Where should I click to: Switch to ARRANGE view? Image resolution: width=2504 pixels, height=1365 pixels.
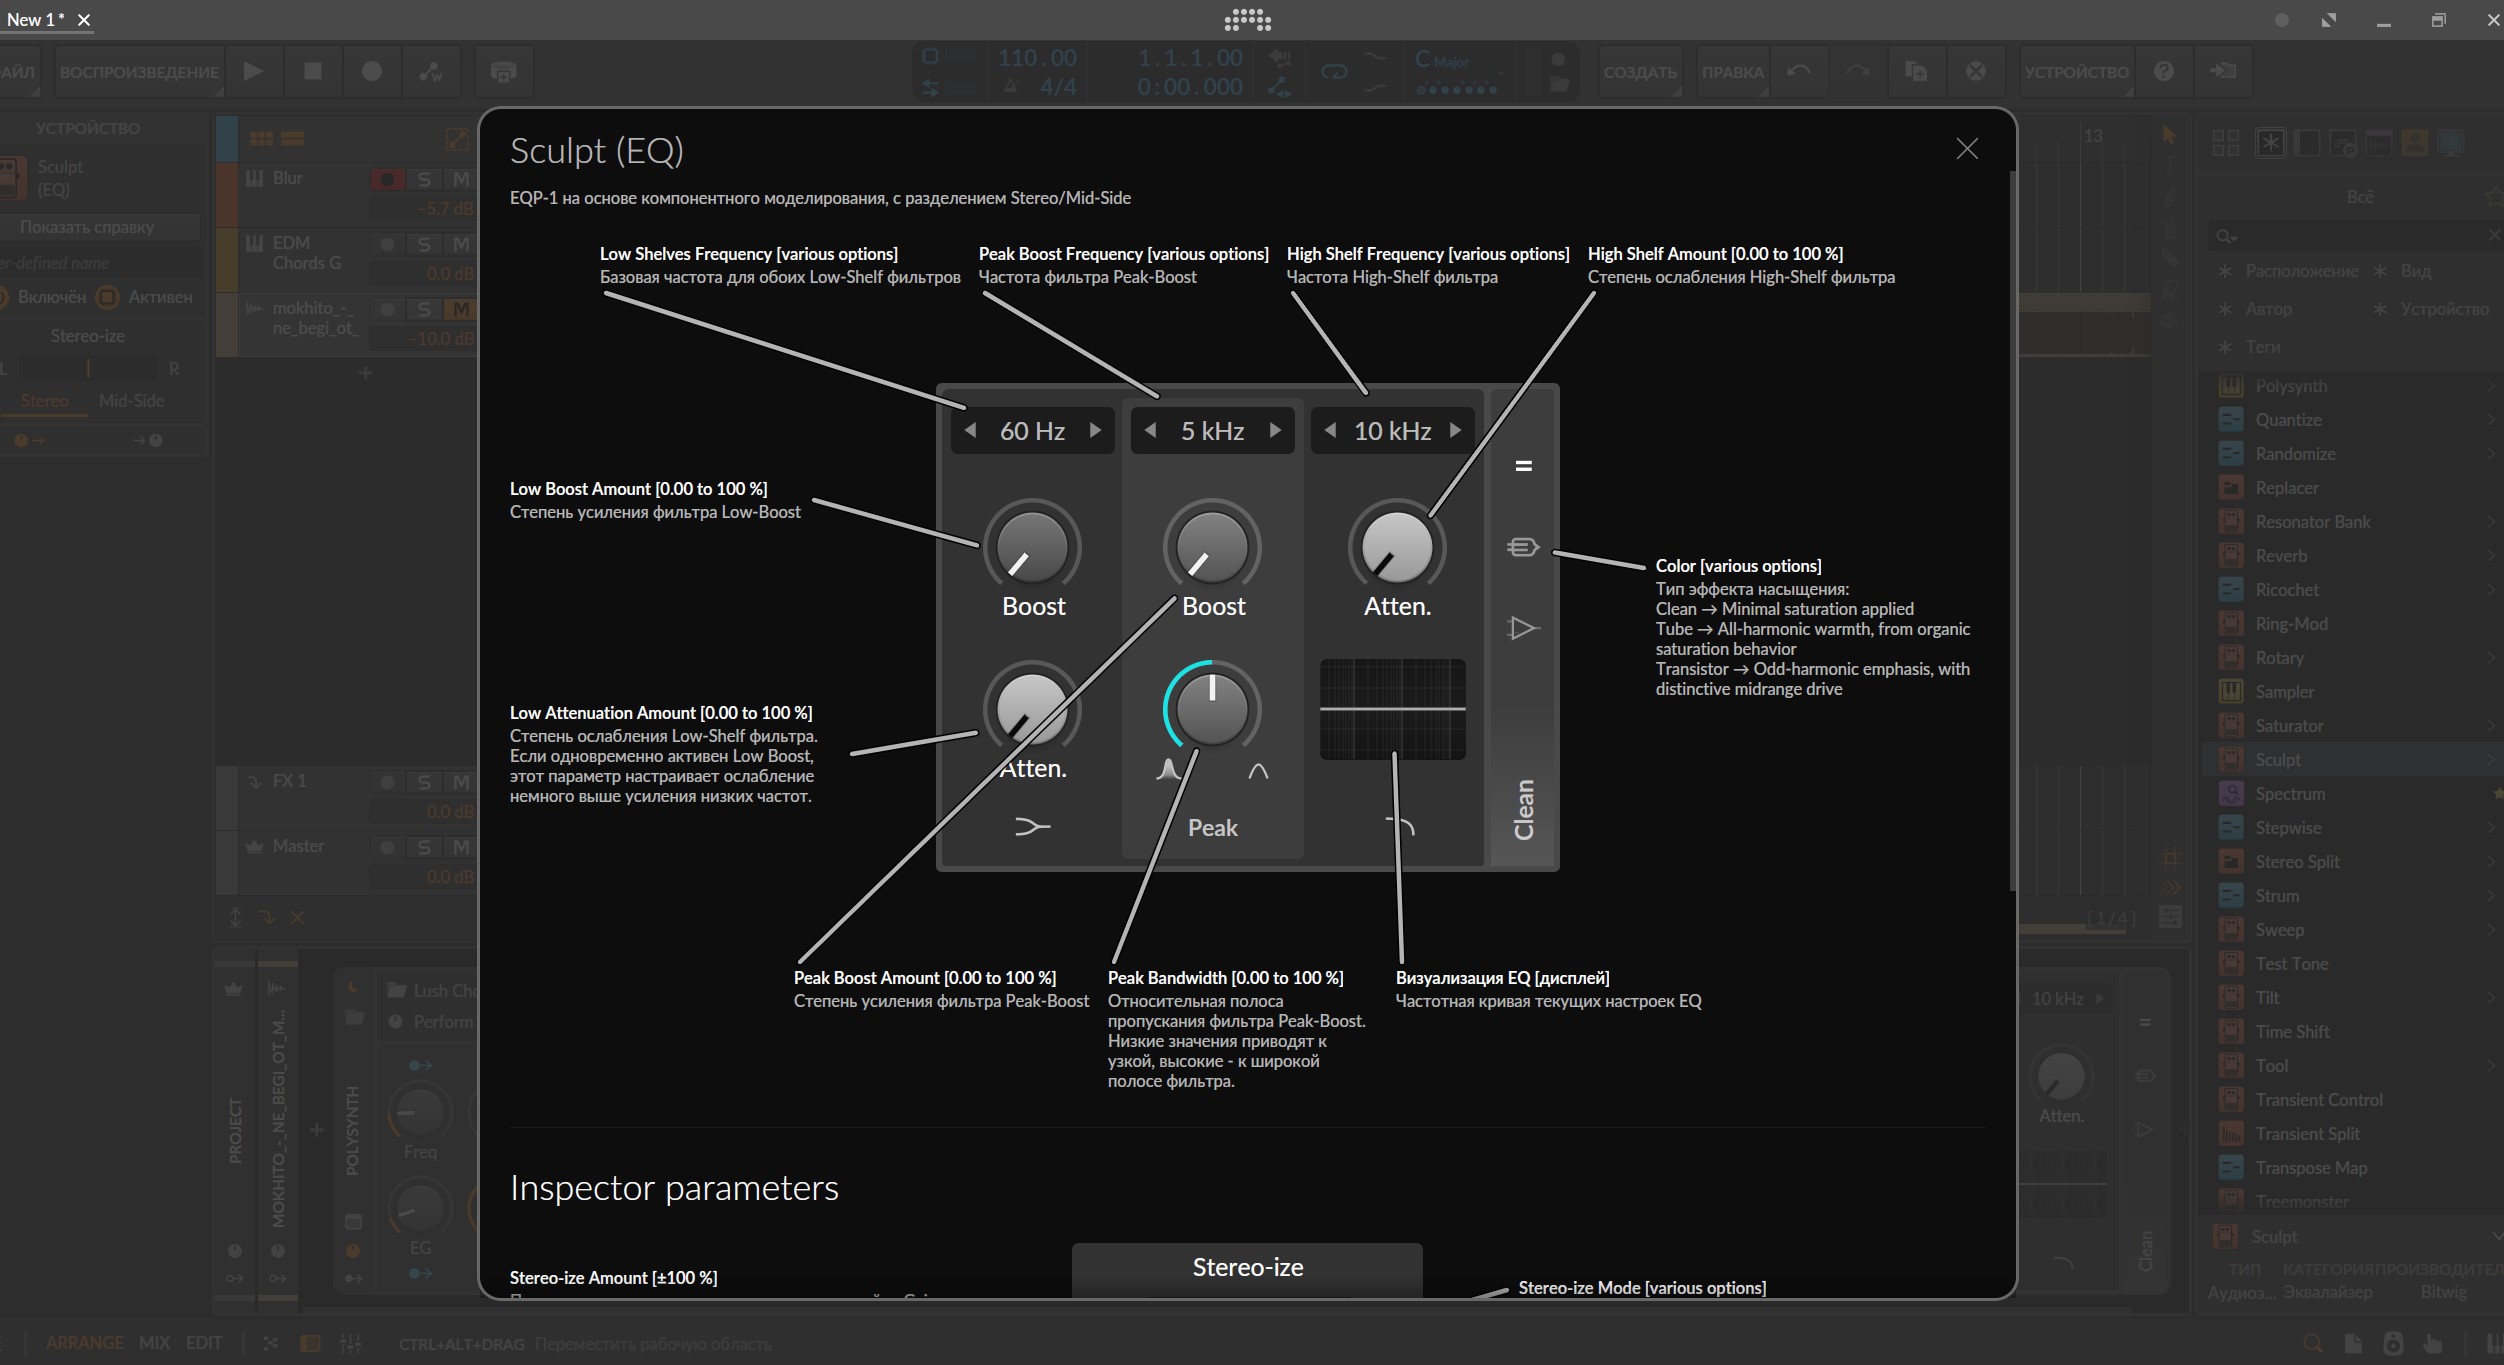(84, 1342)
